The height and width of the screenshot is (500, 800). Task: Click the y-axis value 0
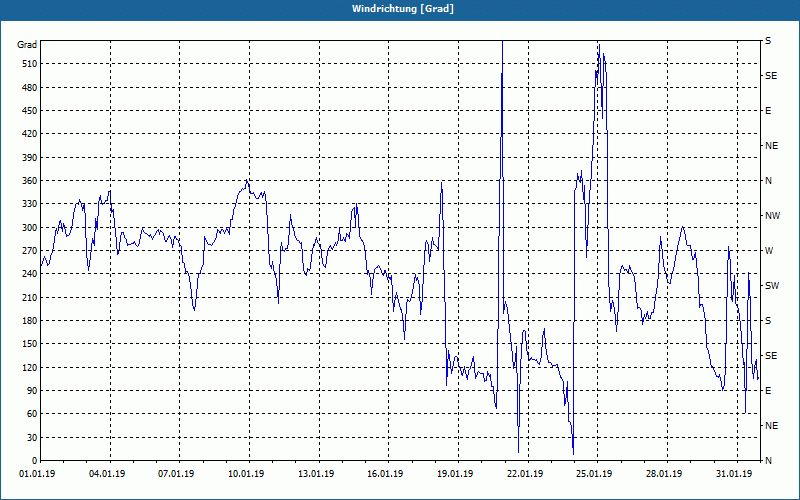point(34,461)
